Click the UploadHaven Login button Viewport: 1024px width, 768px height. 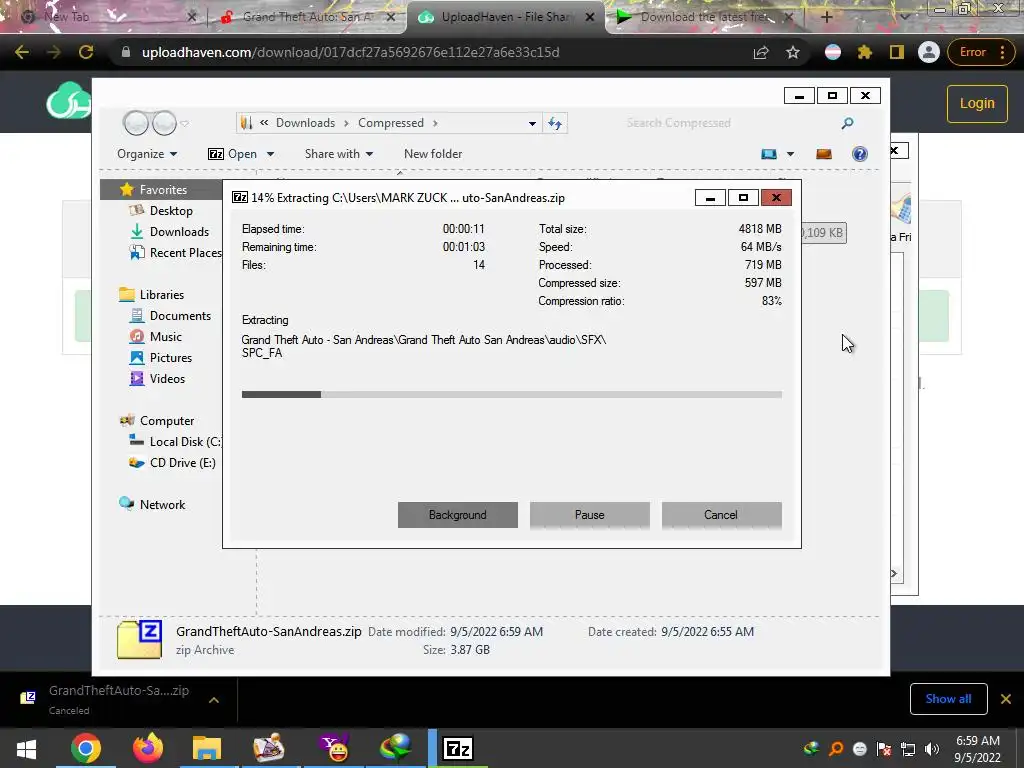pyautogui.click(x=977, y=104)
